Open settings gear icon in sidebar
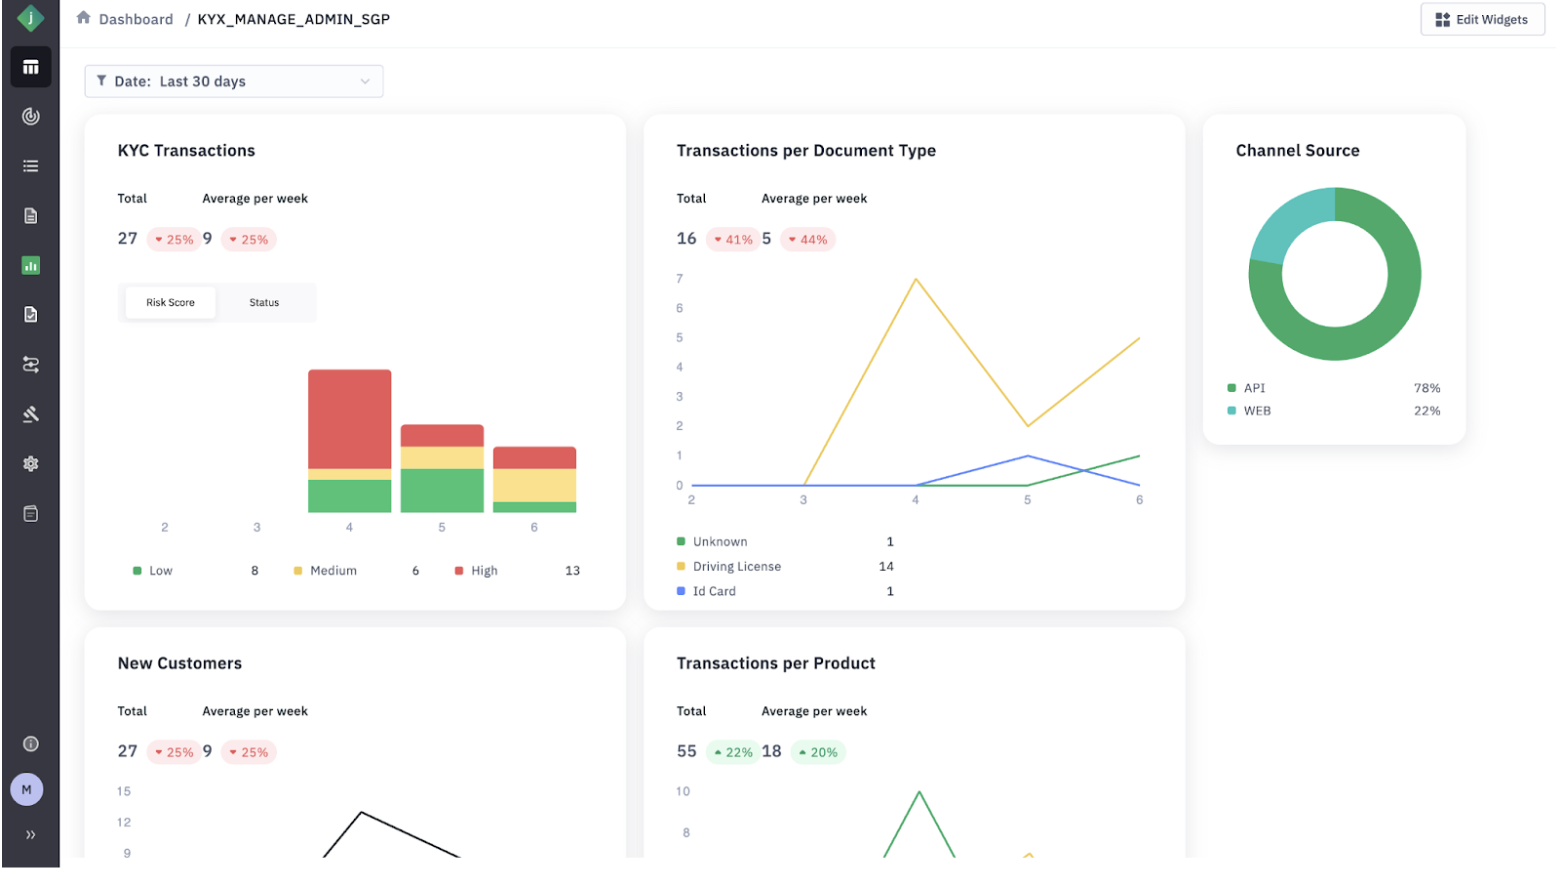1556x872 pixels. (31, 464)
